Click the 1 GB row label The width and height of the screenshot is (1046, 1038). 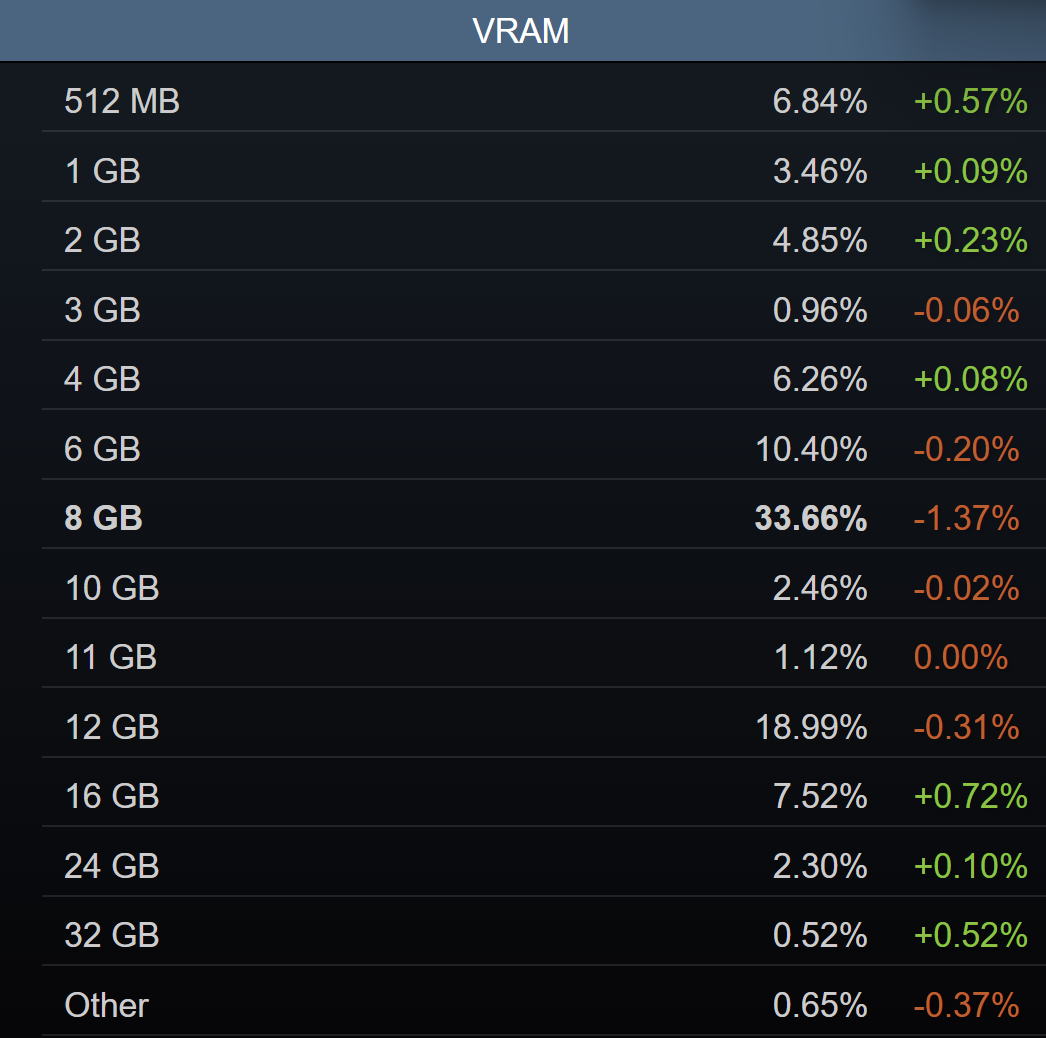pos(102,171)
